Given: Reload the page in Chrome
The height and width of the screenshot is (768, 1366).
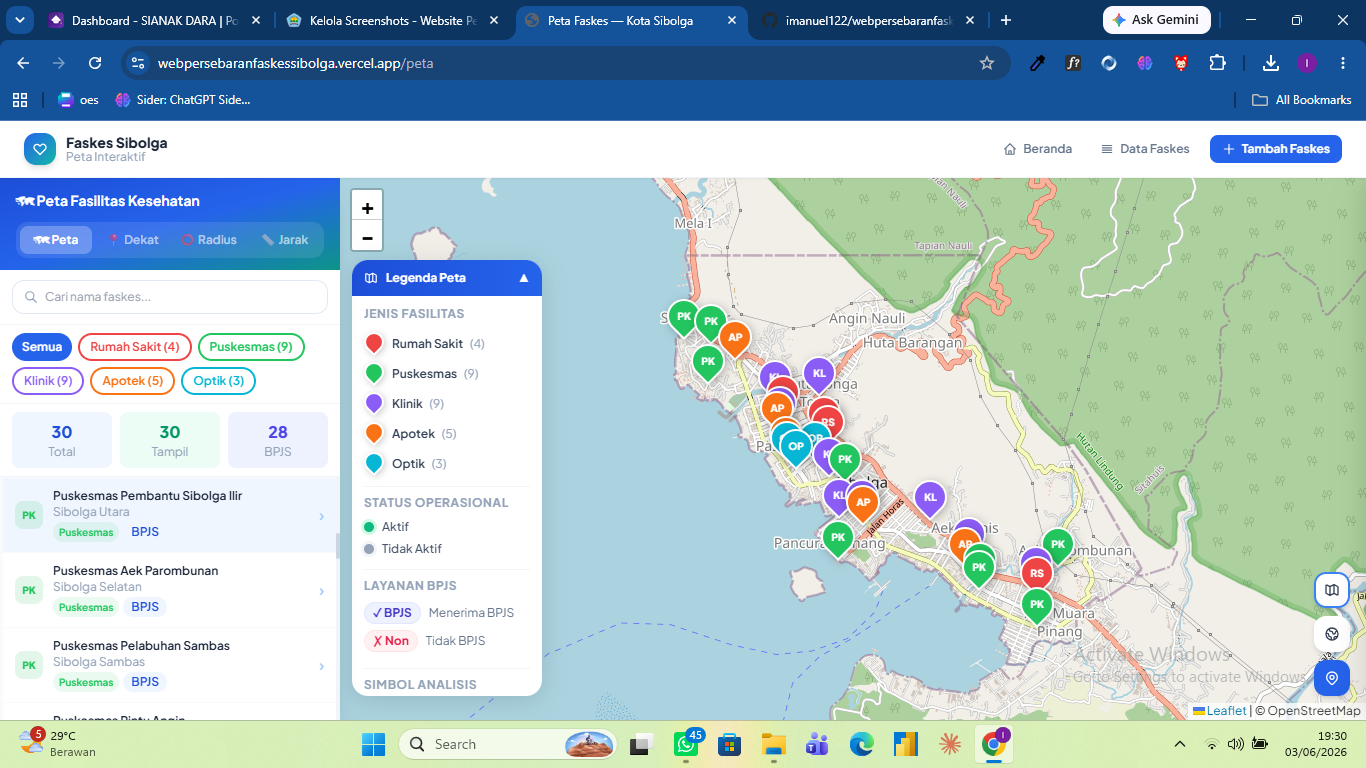Looking at the screenshot, I should (95, 63).
